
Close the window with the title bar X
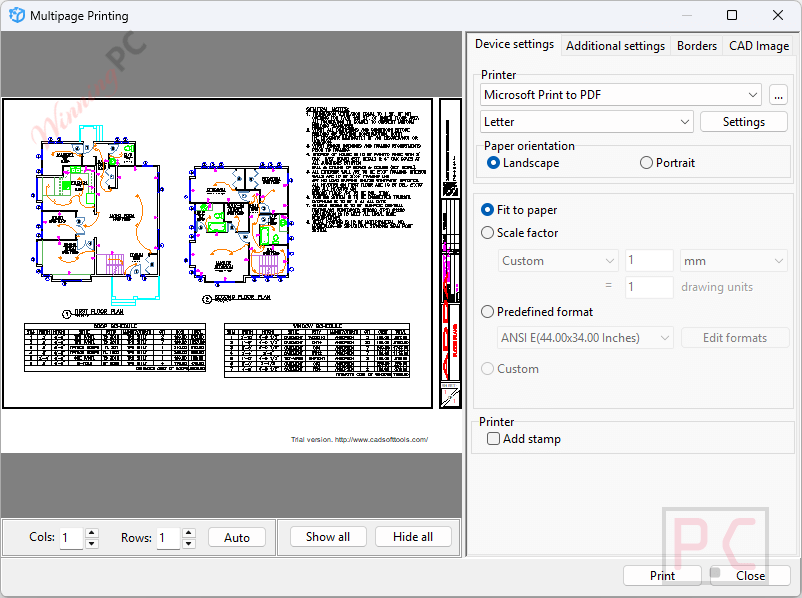[x=777, y=15]
